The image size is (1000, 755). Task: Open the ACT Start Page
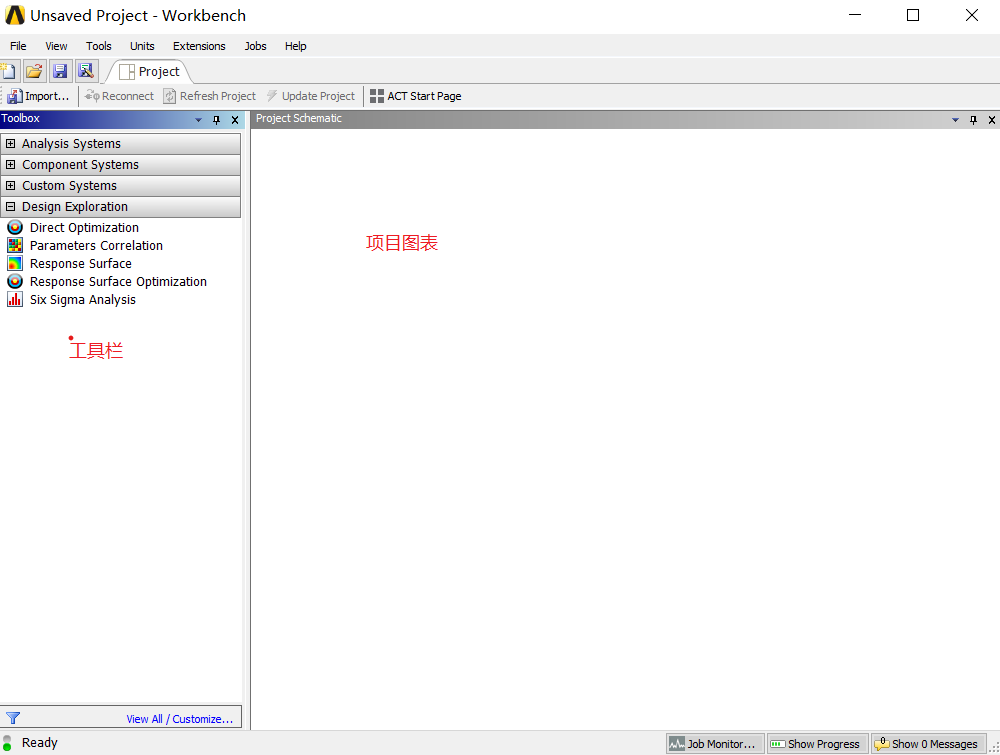[416, 96]
